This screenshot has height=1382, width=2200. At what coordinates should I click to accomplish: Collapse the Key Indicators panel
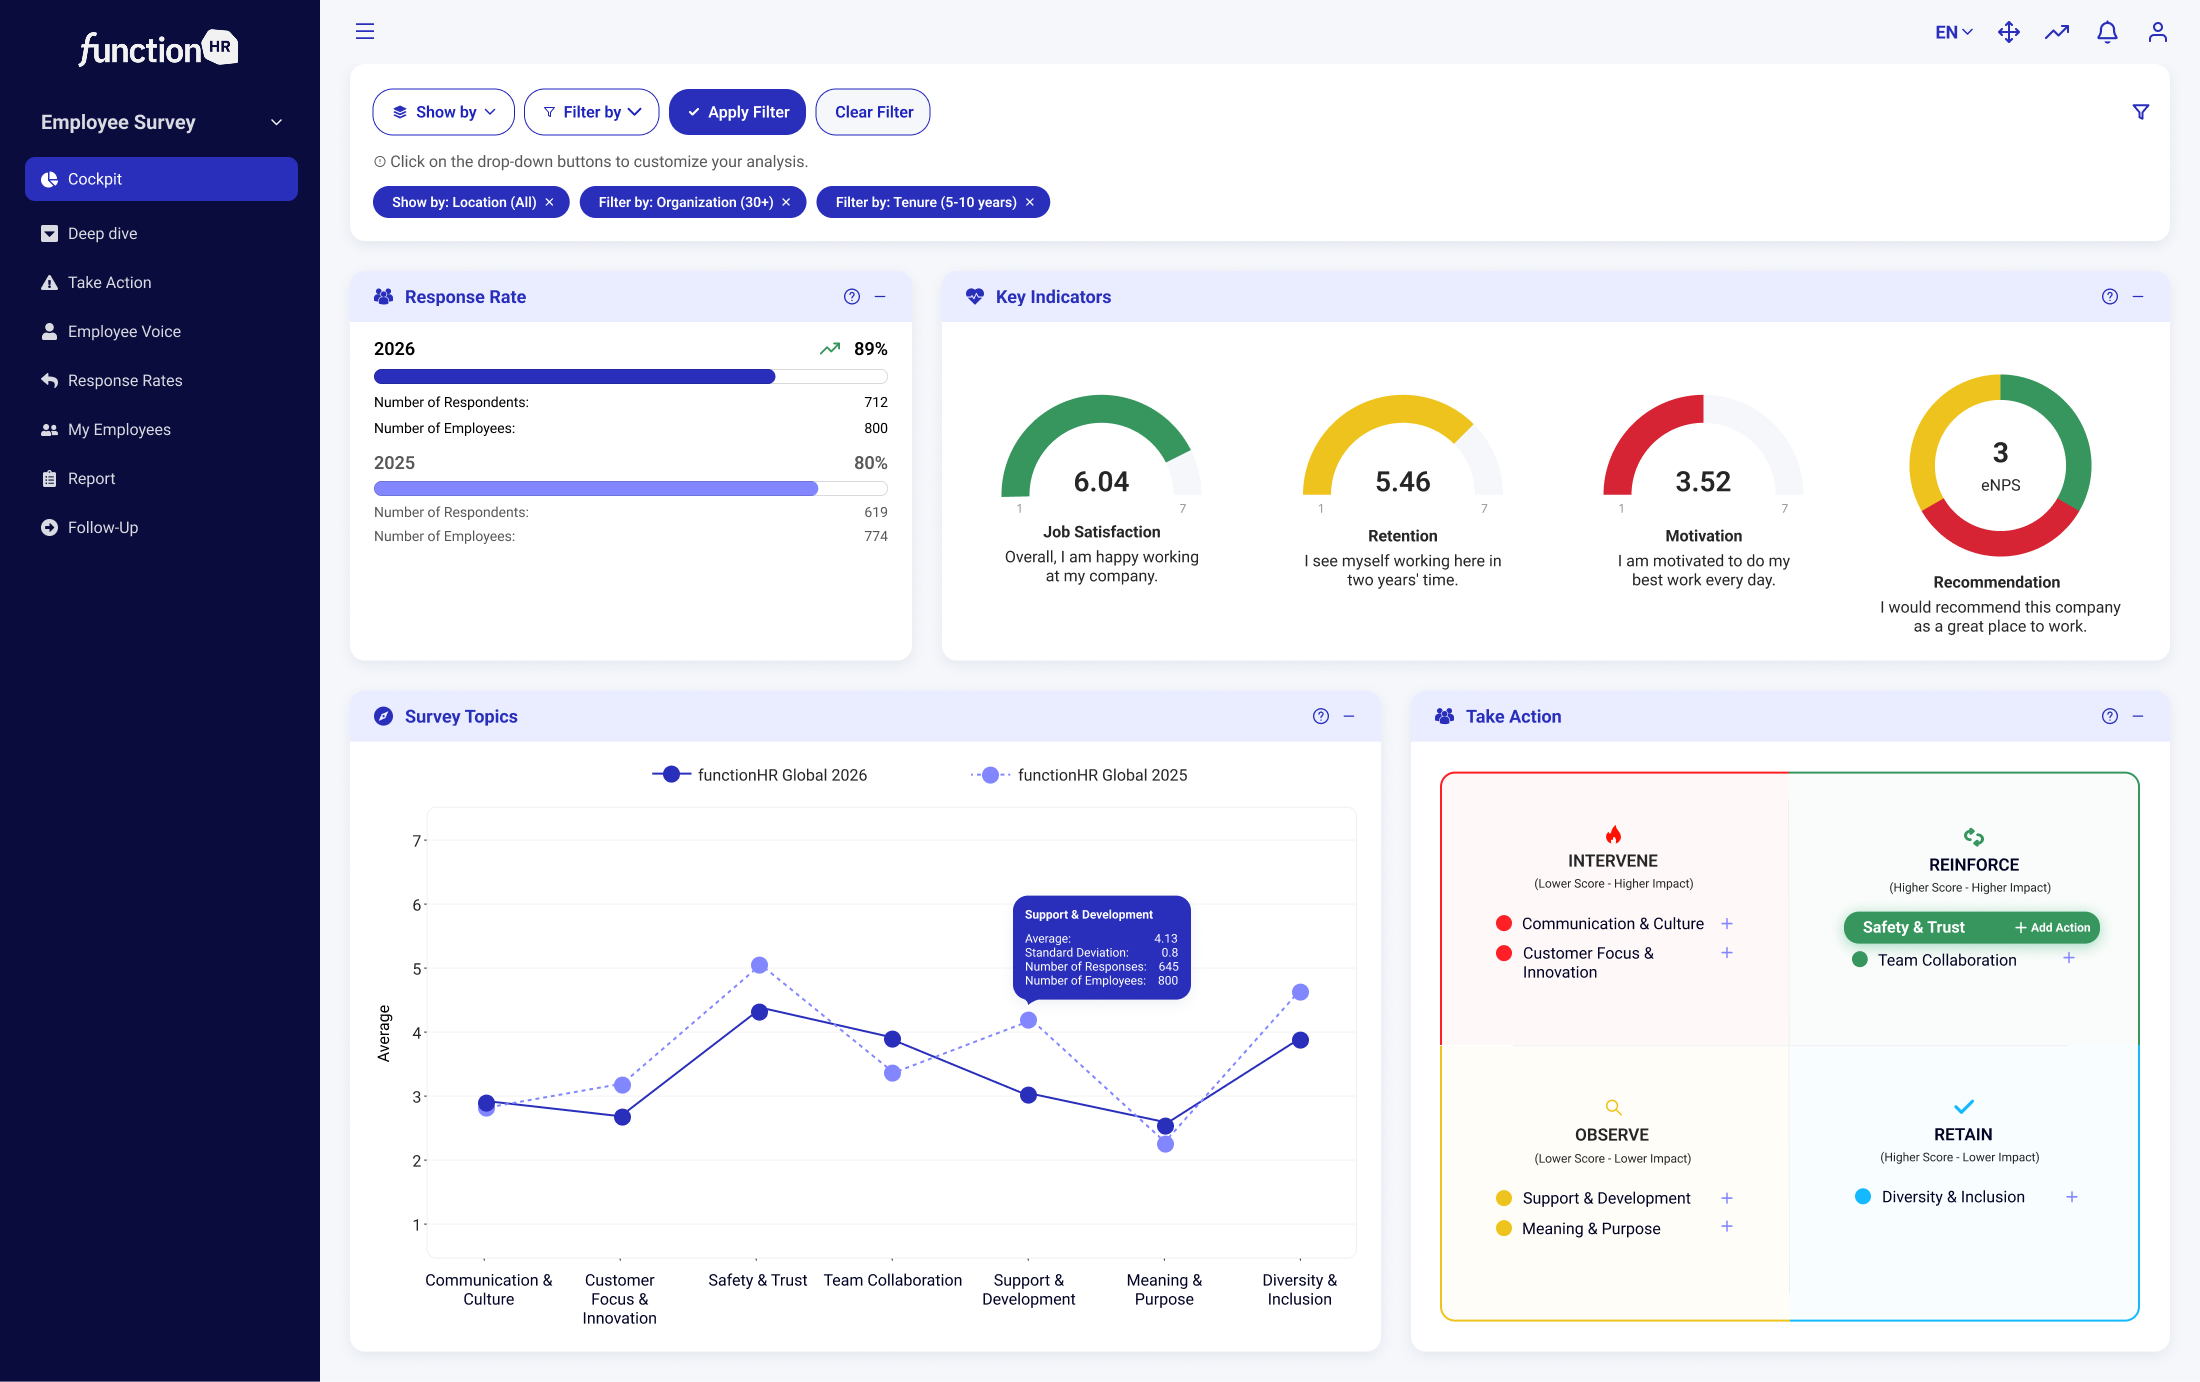[x=2138, y=296]
